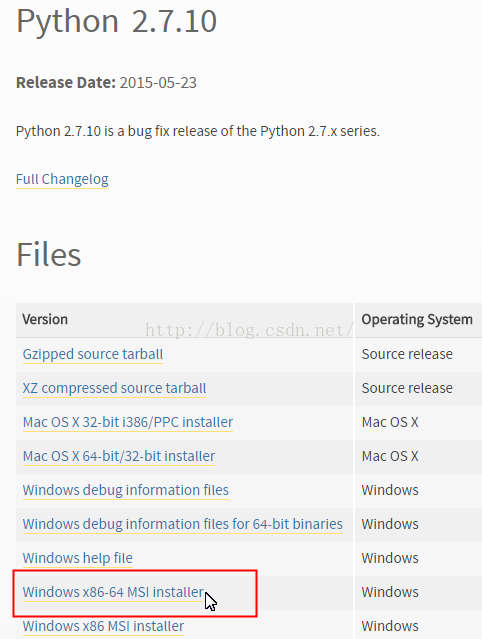Click the release date 2015-05-23 text

(x=158, y=83)
